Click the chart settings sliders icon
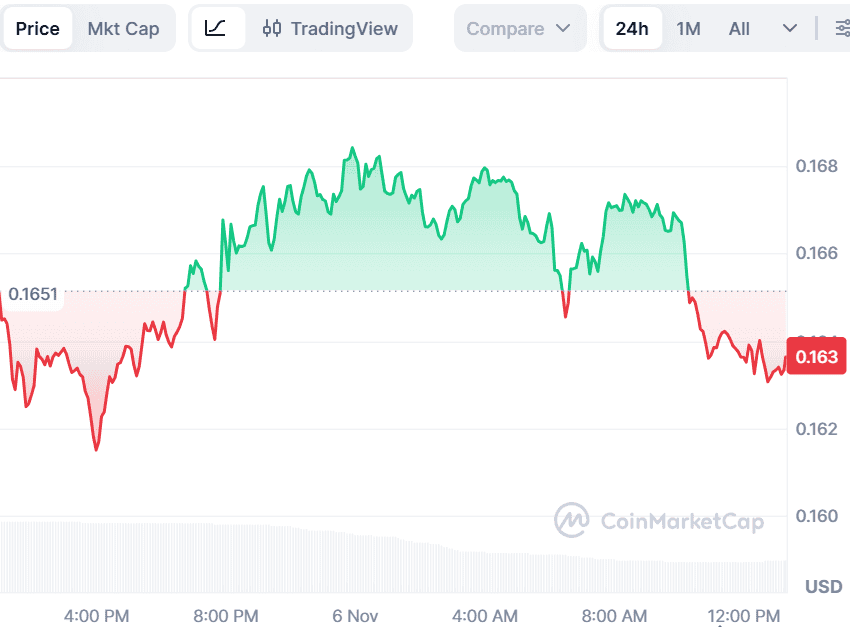This screenshot has height=627, width=850. coord(843,28)
